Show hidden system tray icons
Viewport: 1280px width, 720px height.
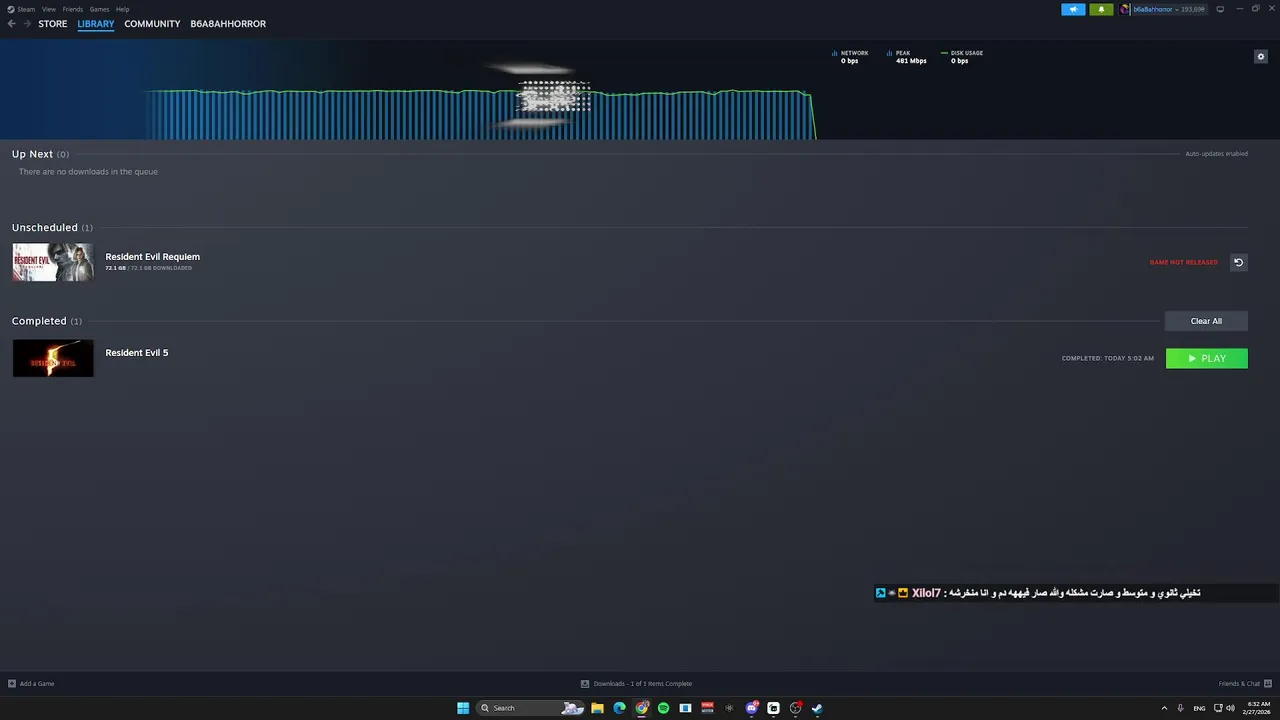[x=1164, y=708]
